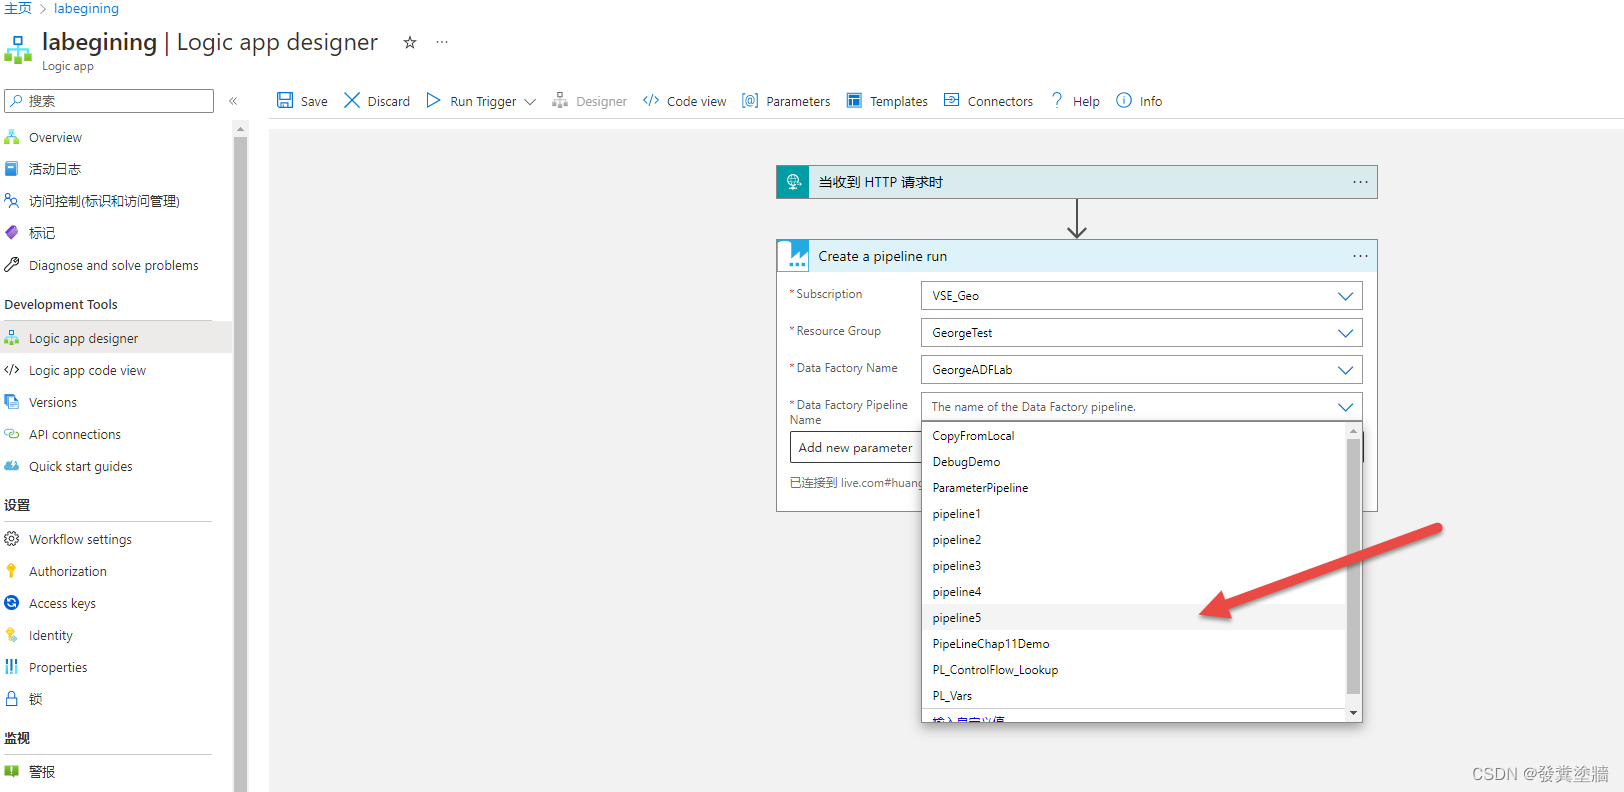Viewport: 1624px width, 792px height.
Task: Click the Info circle icon
Action: [1124, 100]
